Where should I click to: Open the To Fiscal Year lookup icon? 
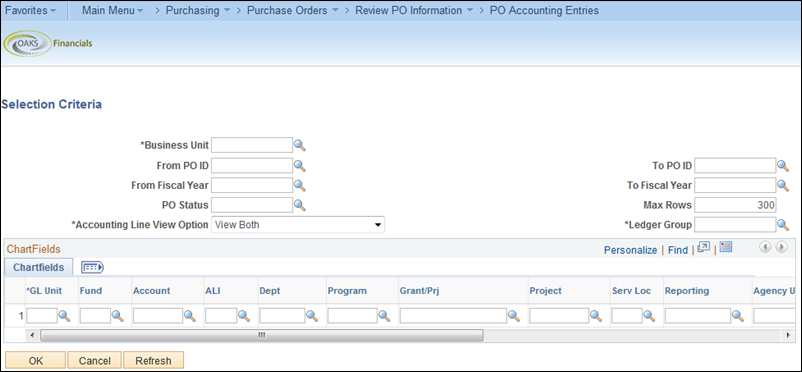tap(783, 185)
